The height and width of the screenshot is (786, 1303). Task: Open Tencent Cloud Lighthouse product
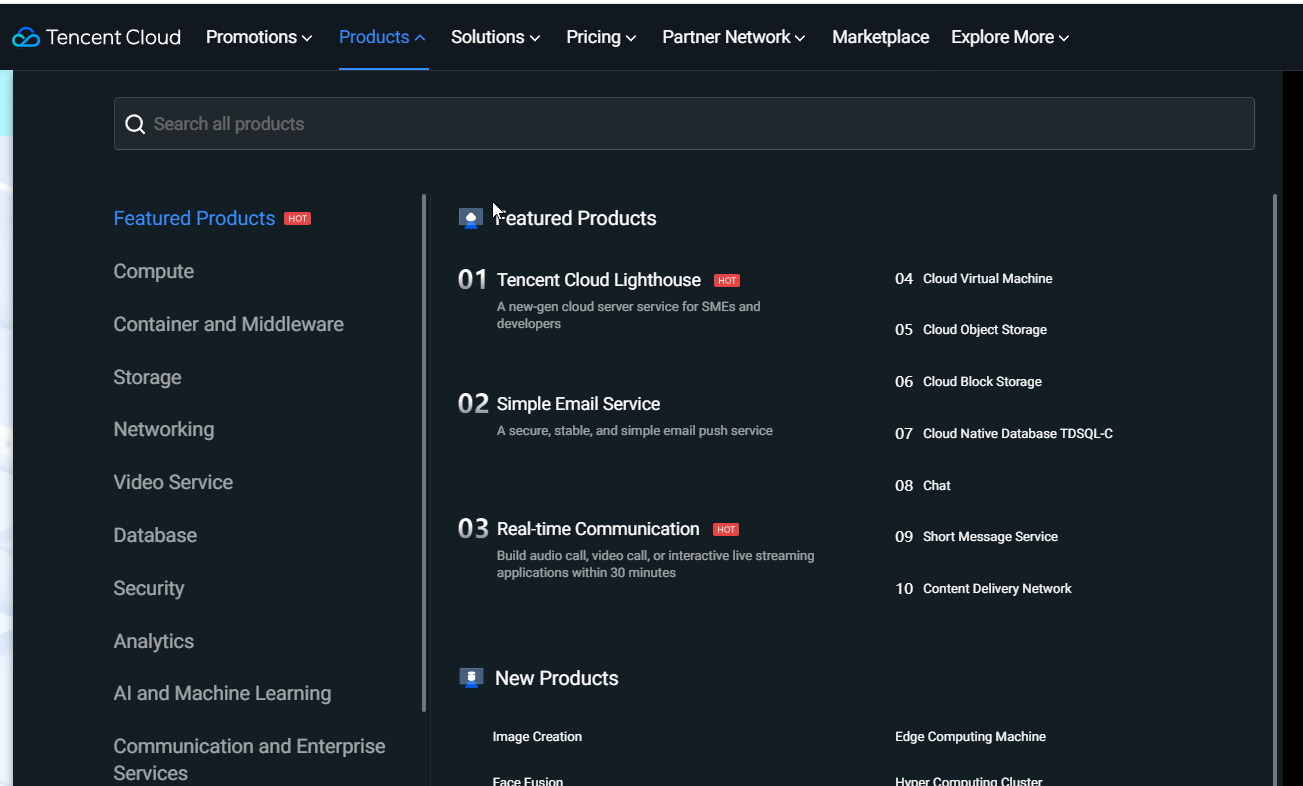(599, 280)
